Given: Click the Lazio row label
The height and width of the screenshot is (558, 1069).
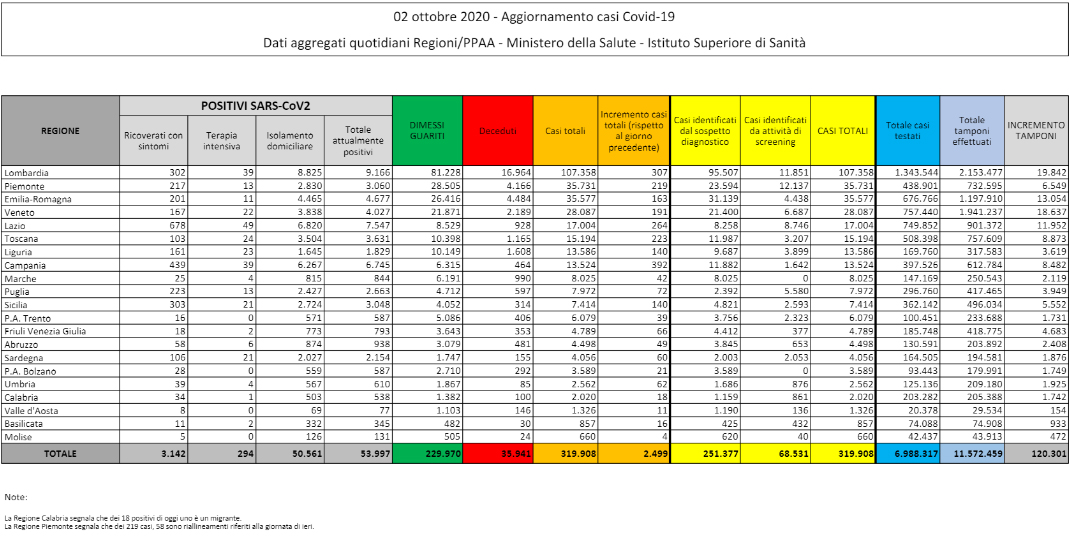Looking at the screenshot, I should pyautogui.click(x=14, y=226).
